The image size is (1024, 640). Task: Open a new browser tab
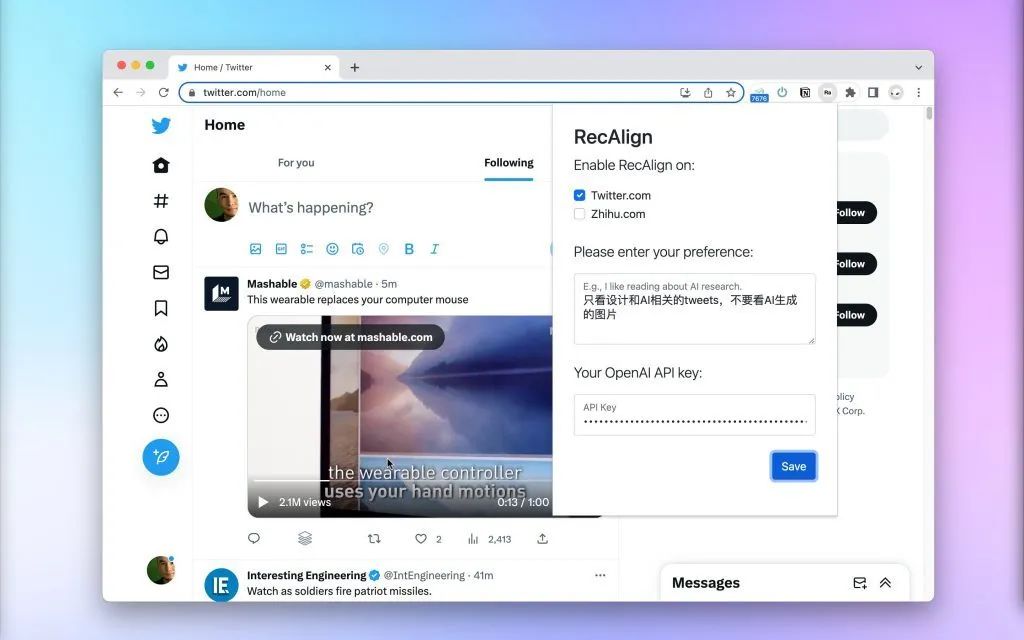coord(355,67)
